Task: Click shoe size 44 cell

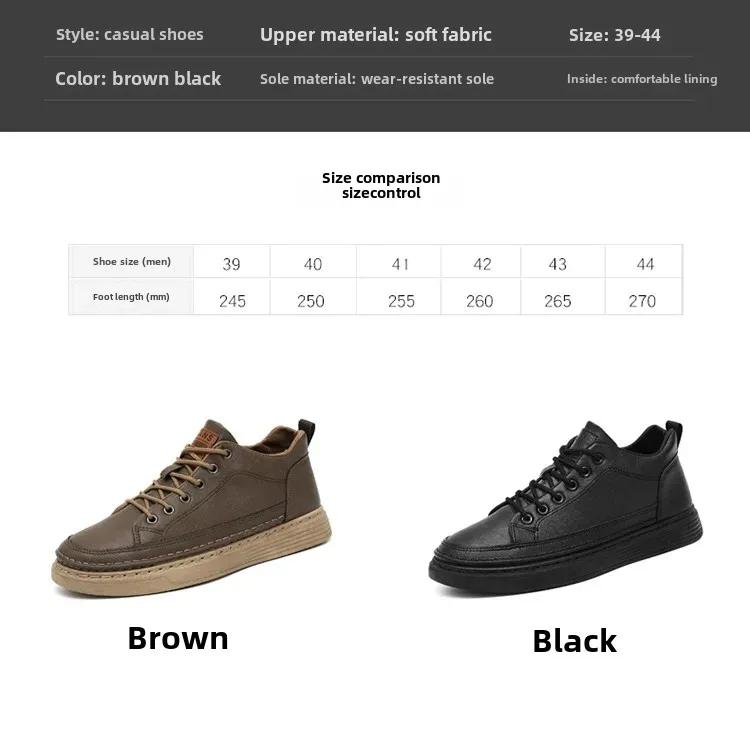Action: point(644,262)
